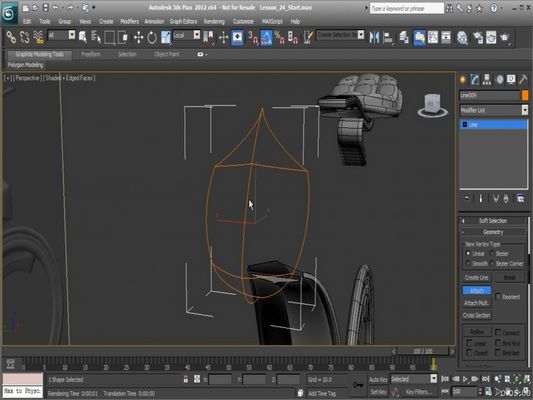This screenshot has width=533, height=400.
Task: Open the Modifiers menu
Action: (130, 21)
